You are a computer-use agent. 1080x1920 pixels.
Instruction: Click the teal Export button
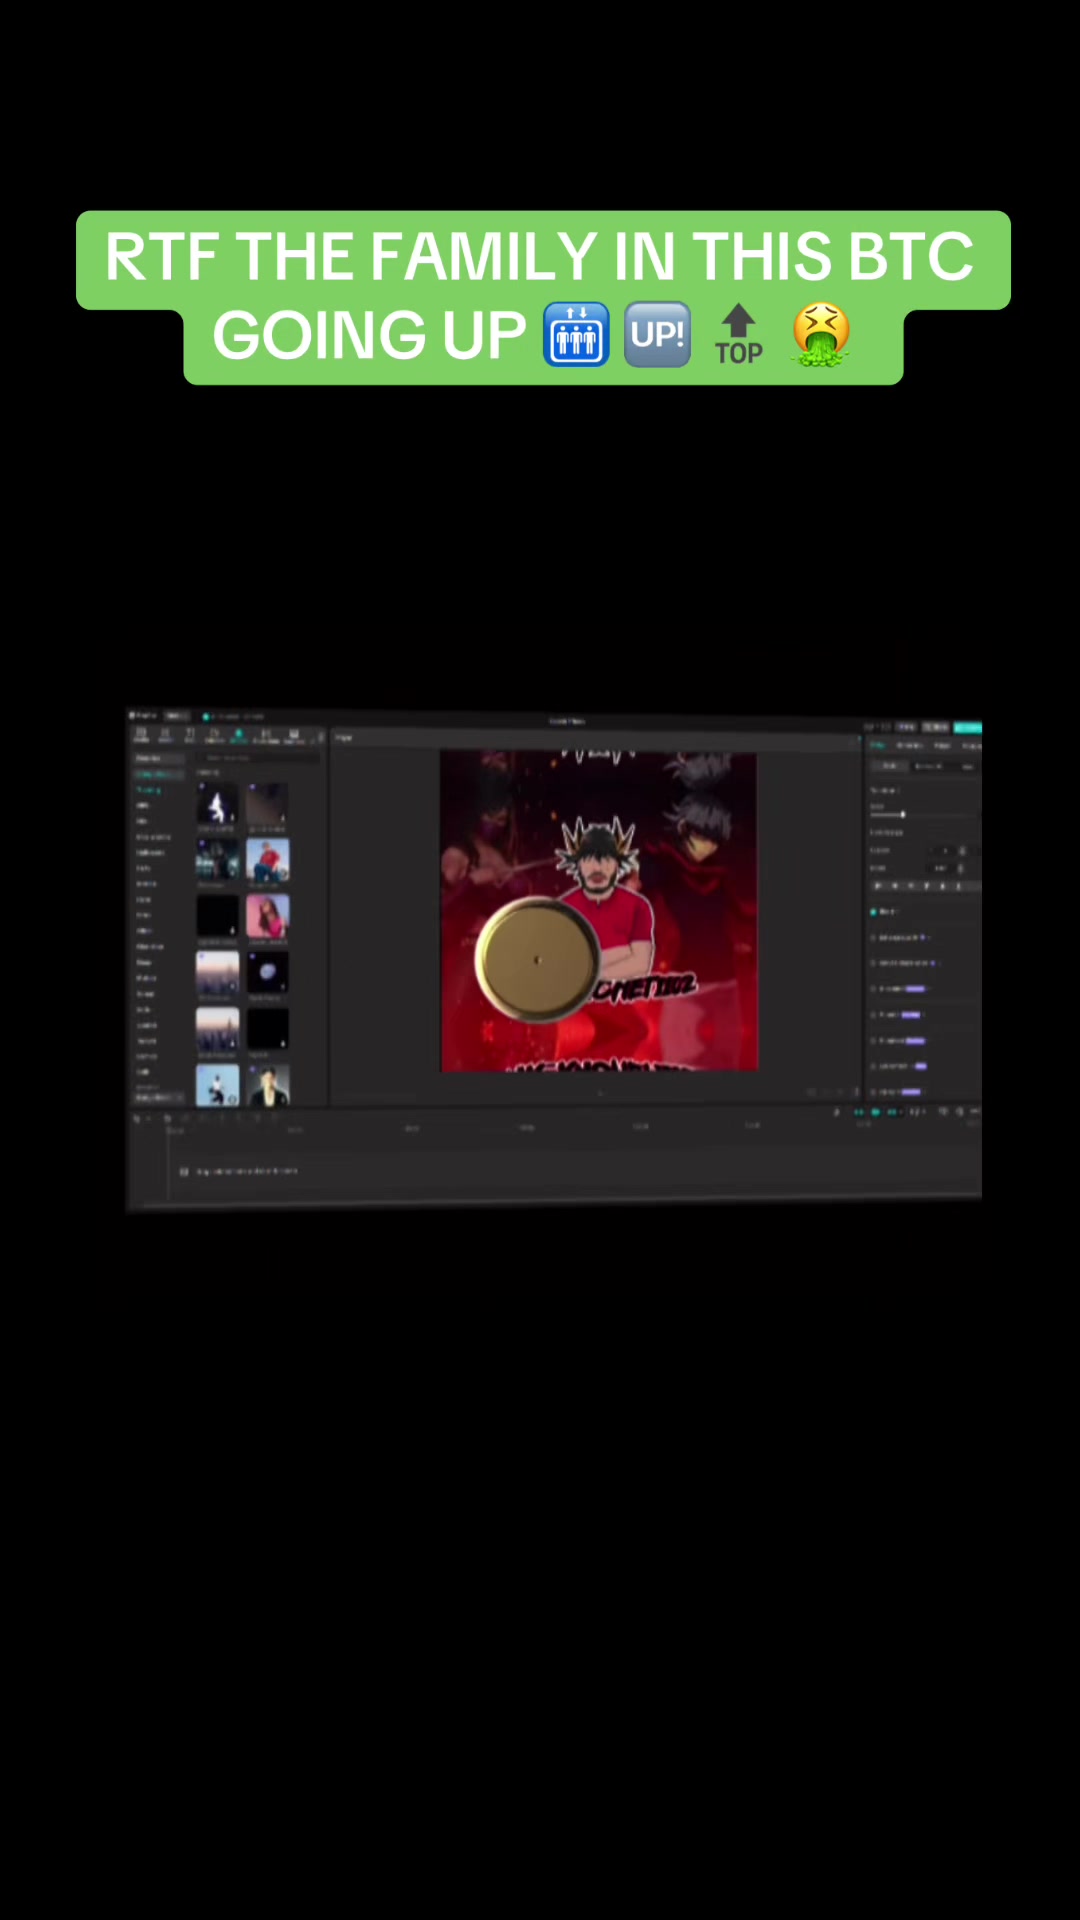click(968, 727)
